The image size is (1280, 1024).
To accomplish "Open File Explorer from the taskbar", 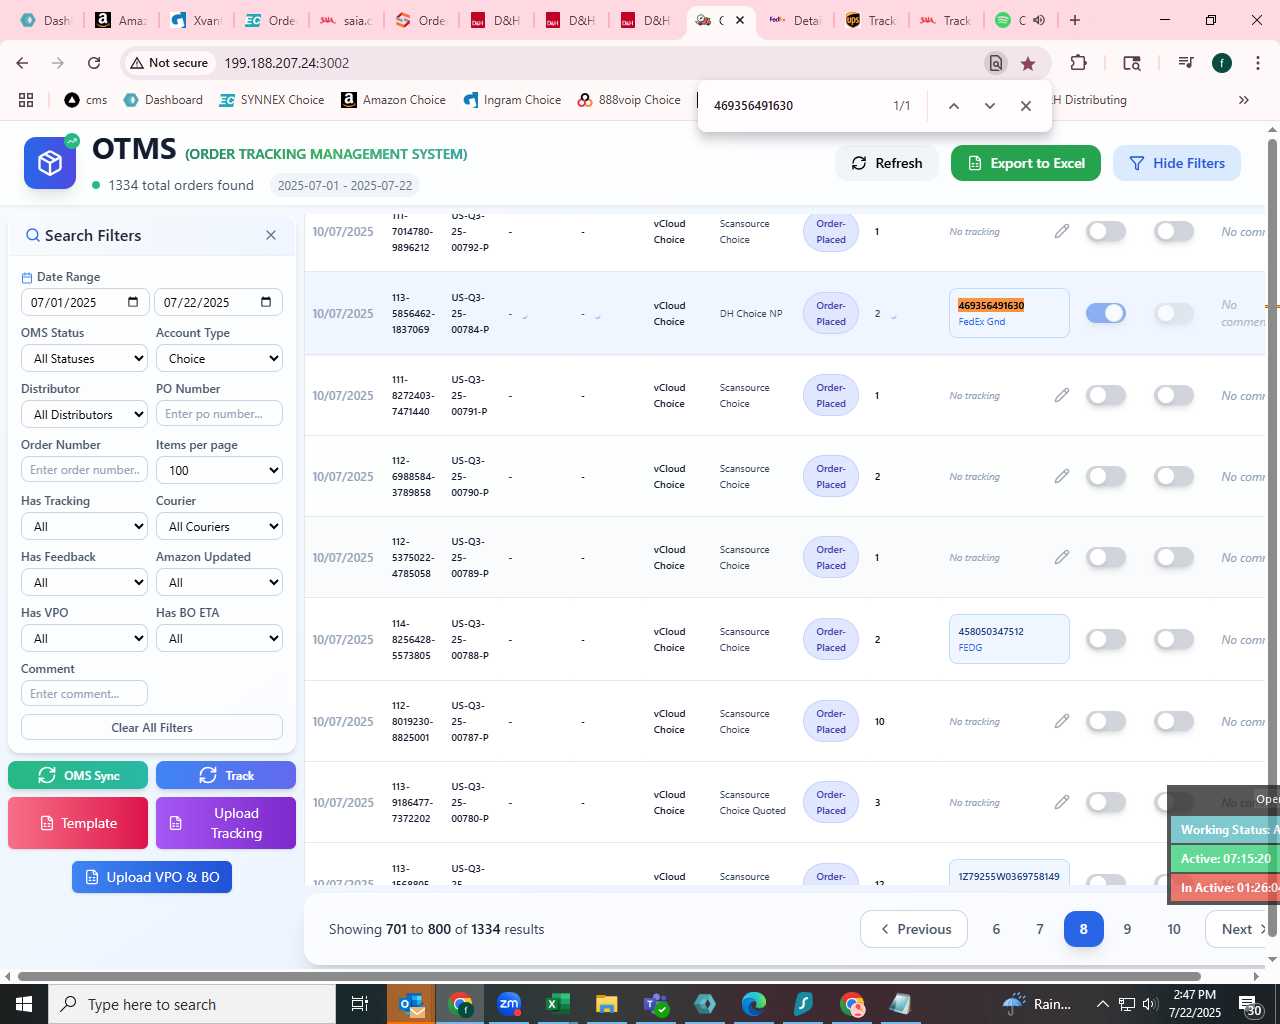I will point(607,1004).
